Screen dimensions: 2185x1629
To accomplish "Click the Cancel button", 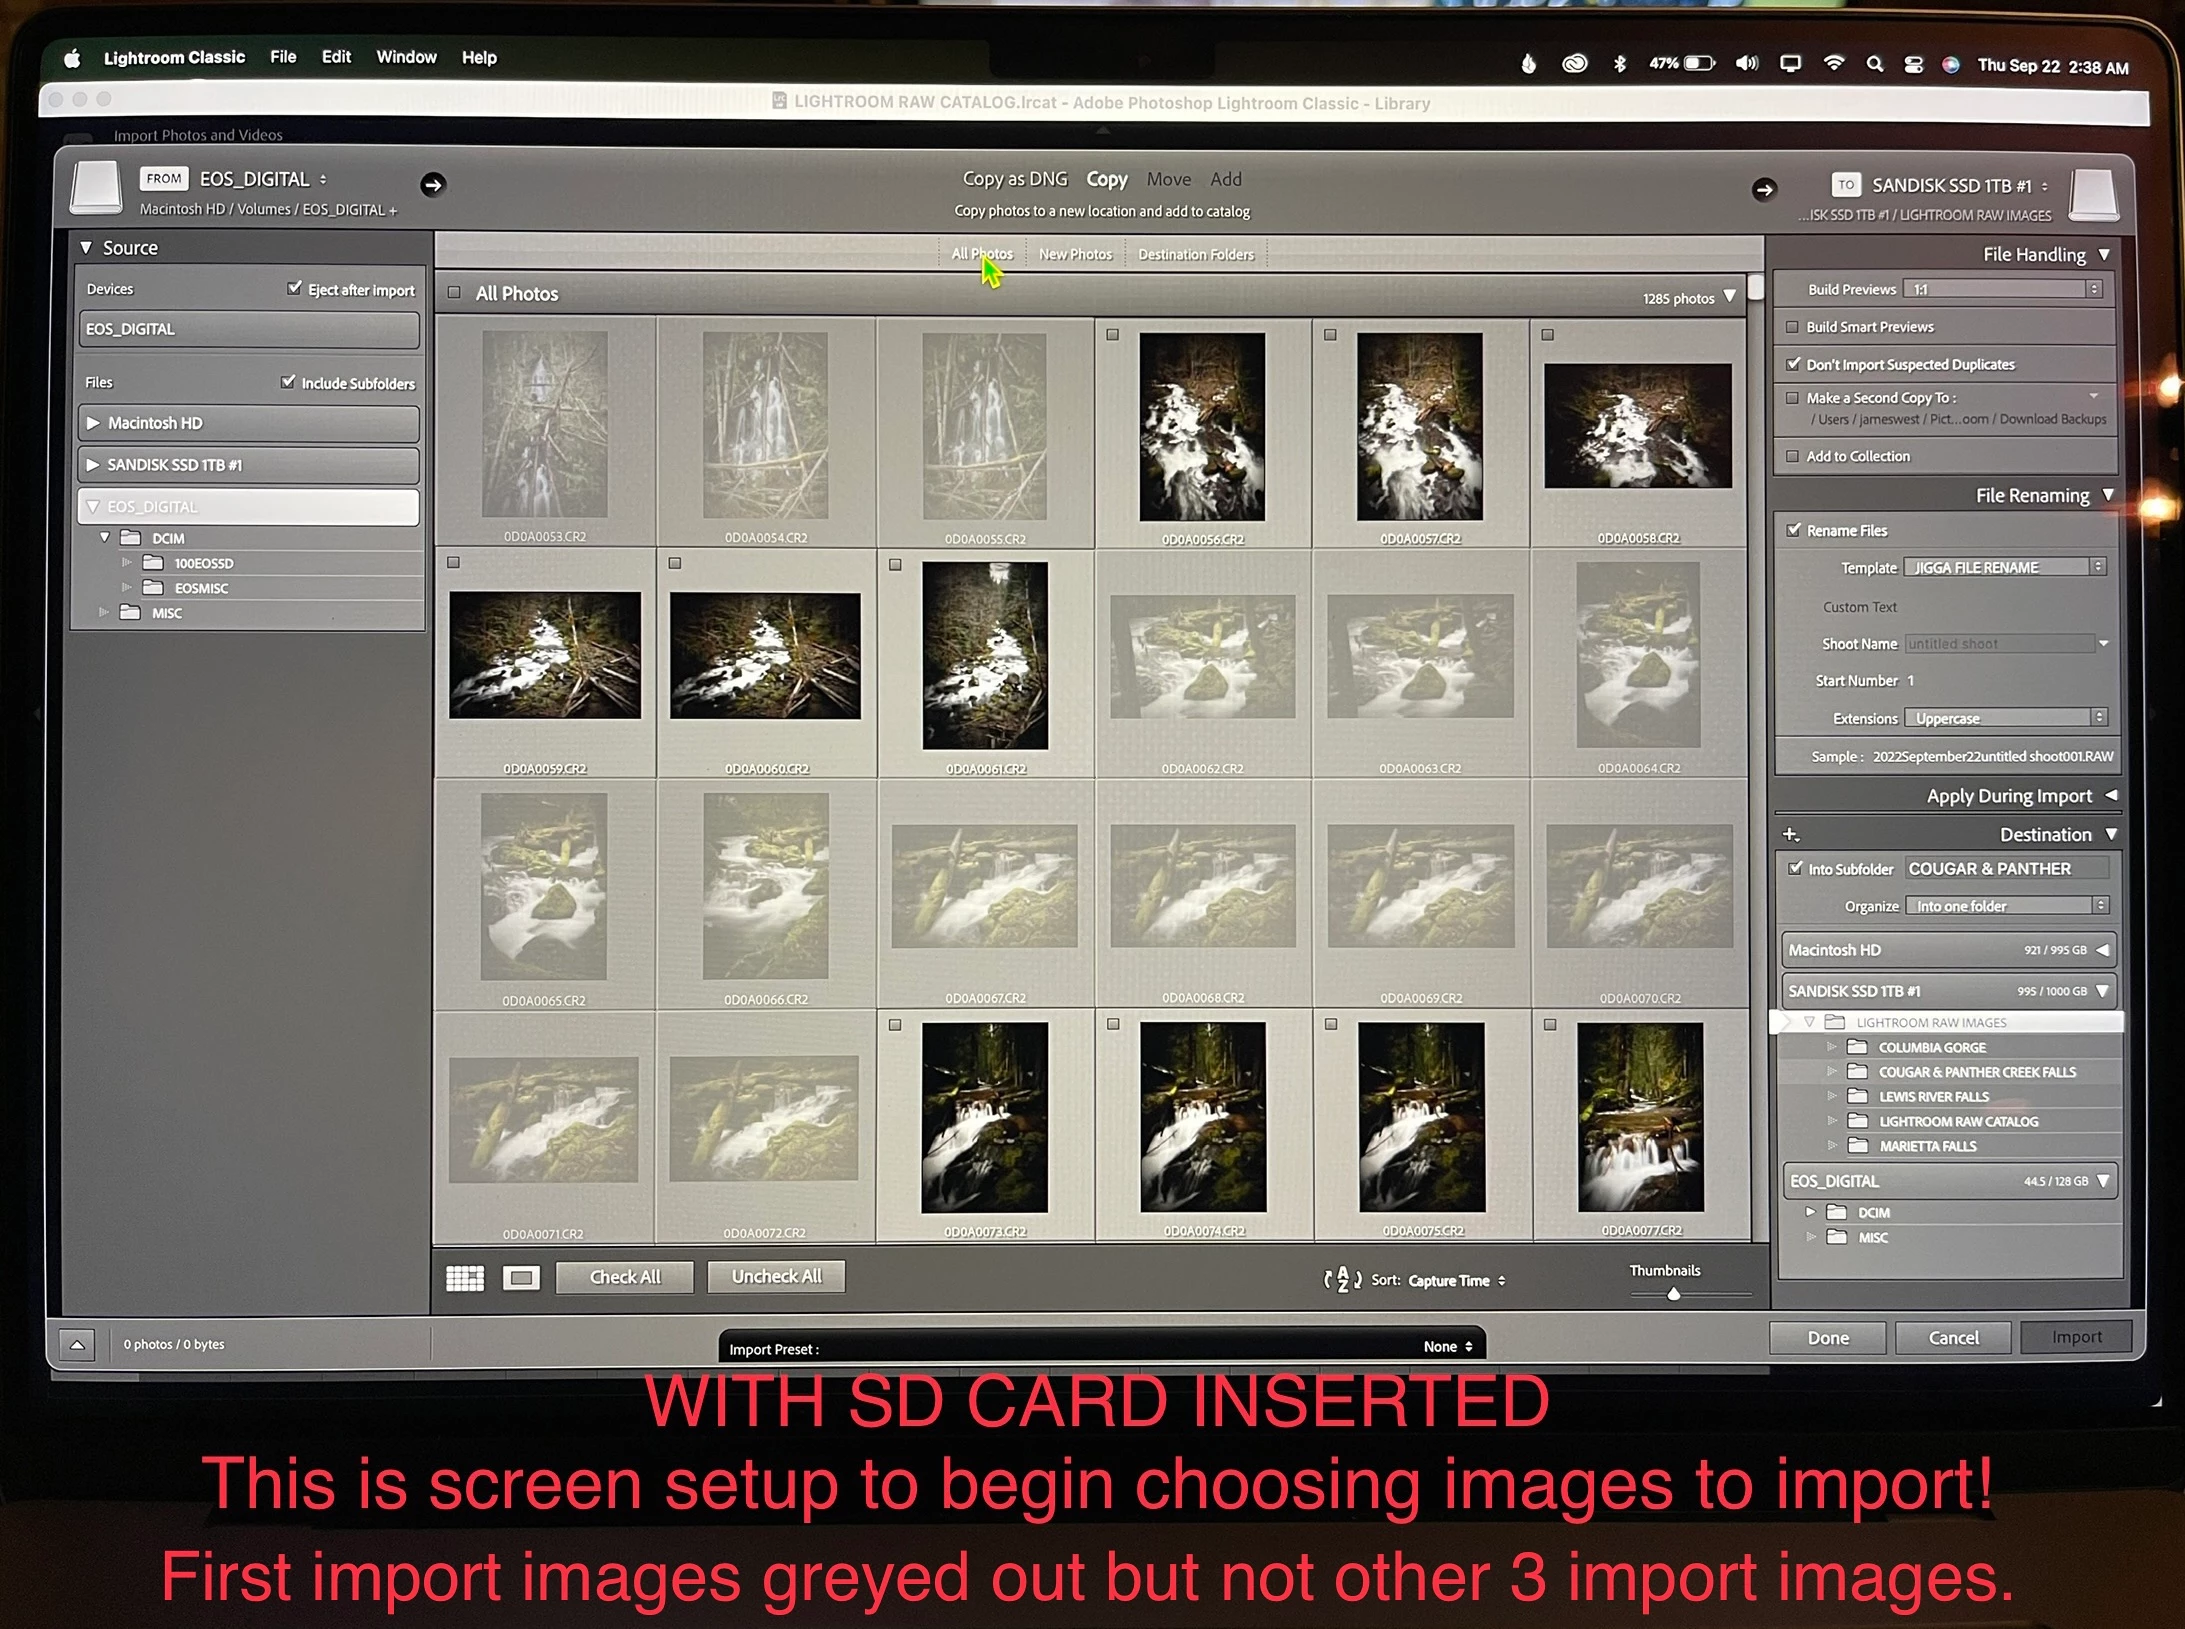I will click(x=1952, y=1338).
